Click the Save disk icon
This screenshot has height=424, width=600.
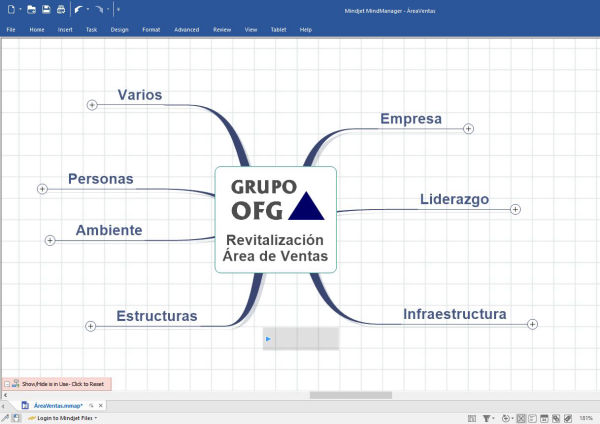(x=46, y=10)
